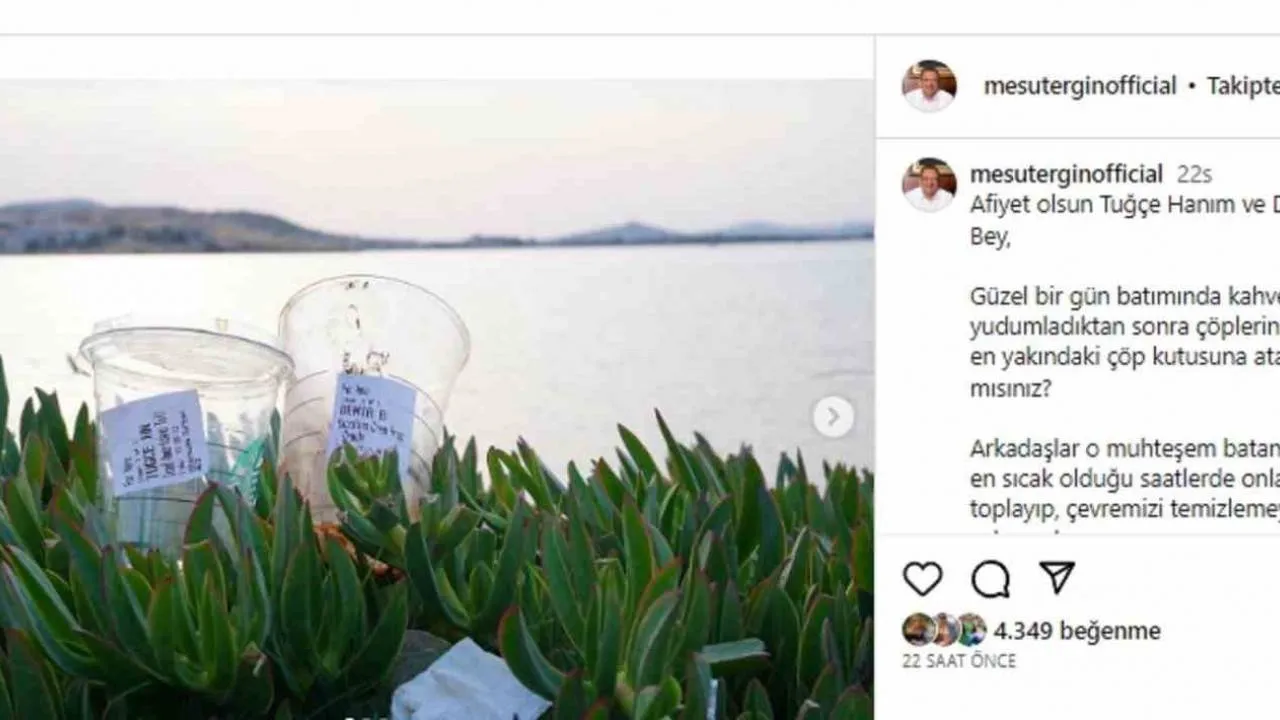This screenshot has width=1280, height=720.
Task: Open the middle liker's avatar
Action: coord(945,630)
